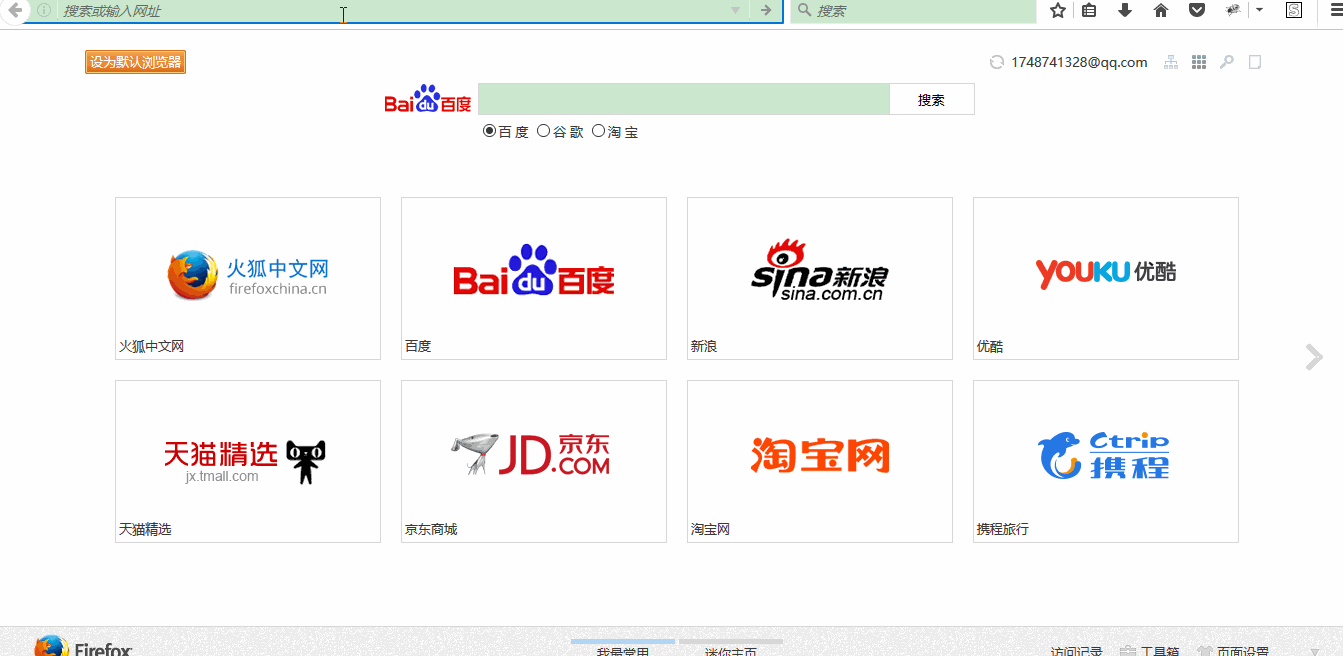The image size is (1343, 656).
Task: Switch to 迷你主页 tab
Action: point(731,649)
